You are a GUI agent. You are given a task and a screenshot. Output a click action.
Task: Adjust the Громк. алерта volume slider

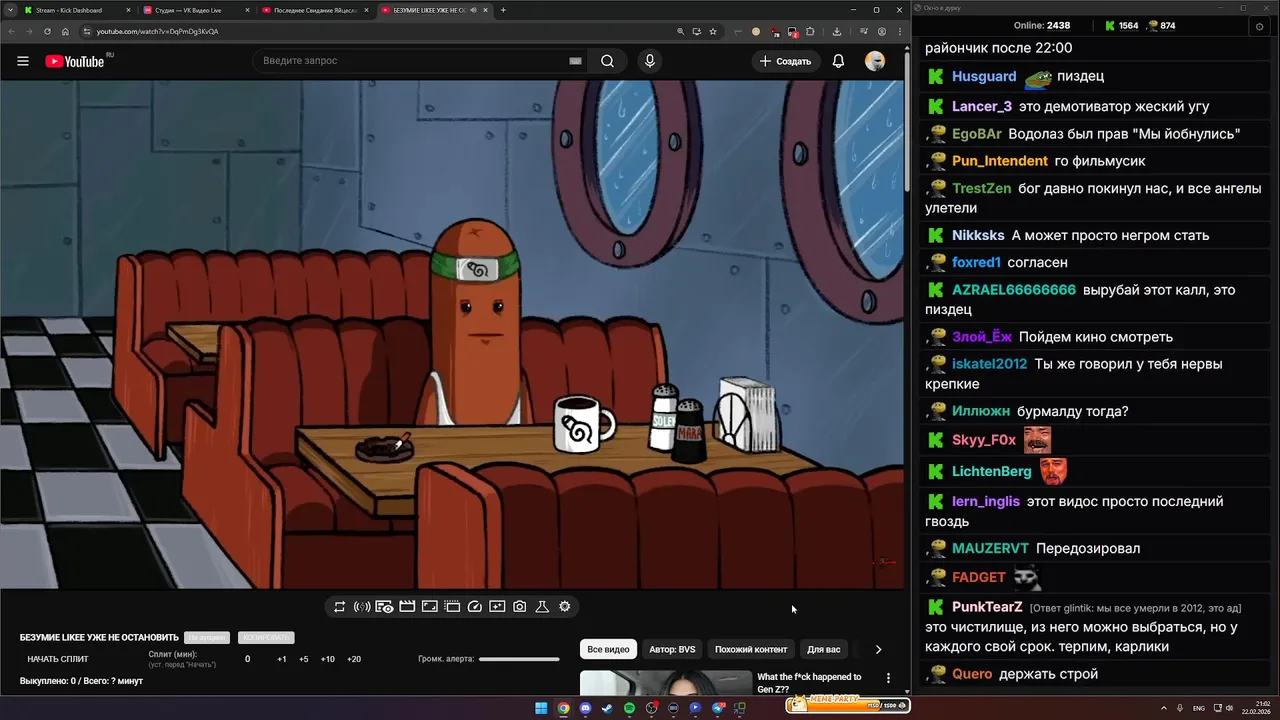click(519, 659)
